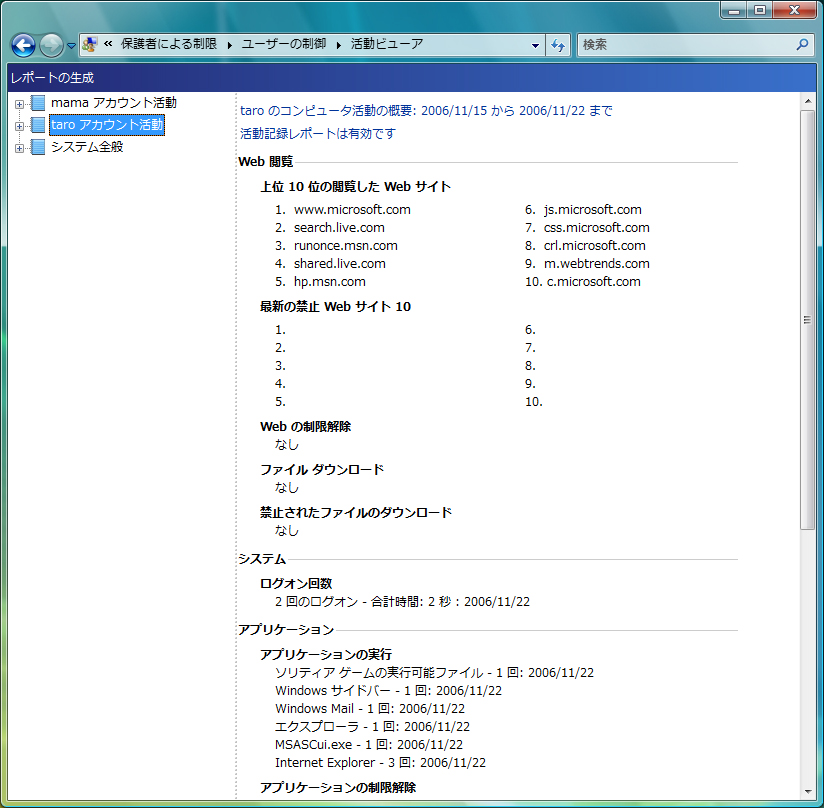Click アプリケーションの制限解除 heading
Image resolution: width=824 pixels, height=808 pixels.
(x=338, y=788)
